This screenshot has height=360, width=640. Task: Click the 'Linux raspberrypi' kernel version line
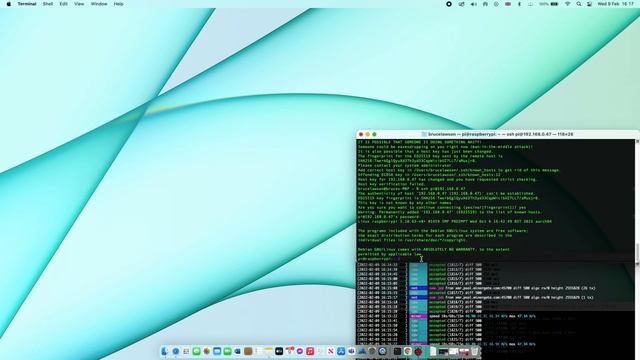(455, 221)
